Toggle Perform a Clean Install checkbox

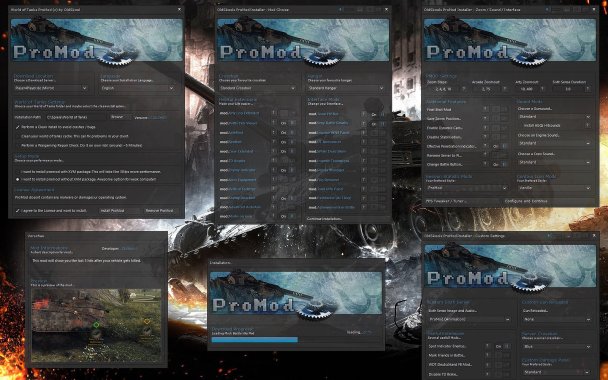click(17, 127)
